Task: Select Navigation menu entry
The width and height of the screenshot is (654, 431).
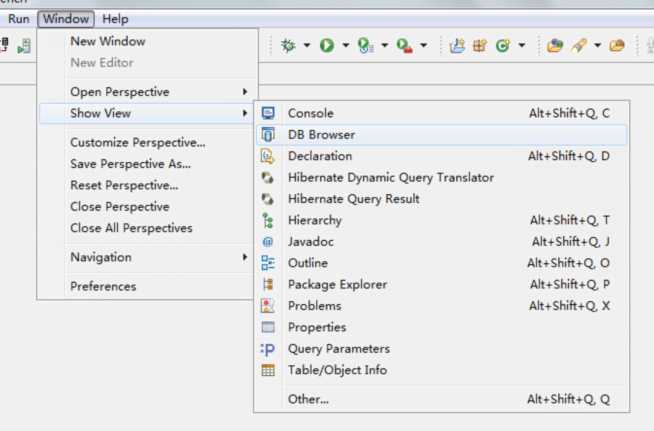Action: pos(148,257)
